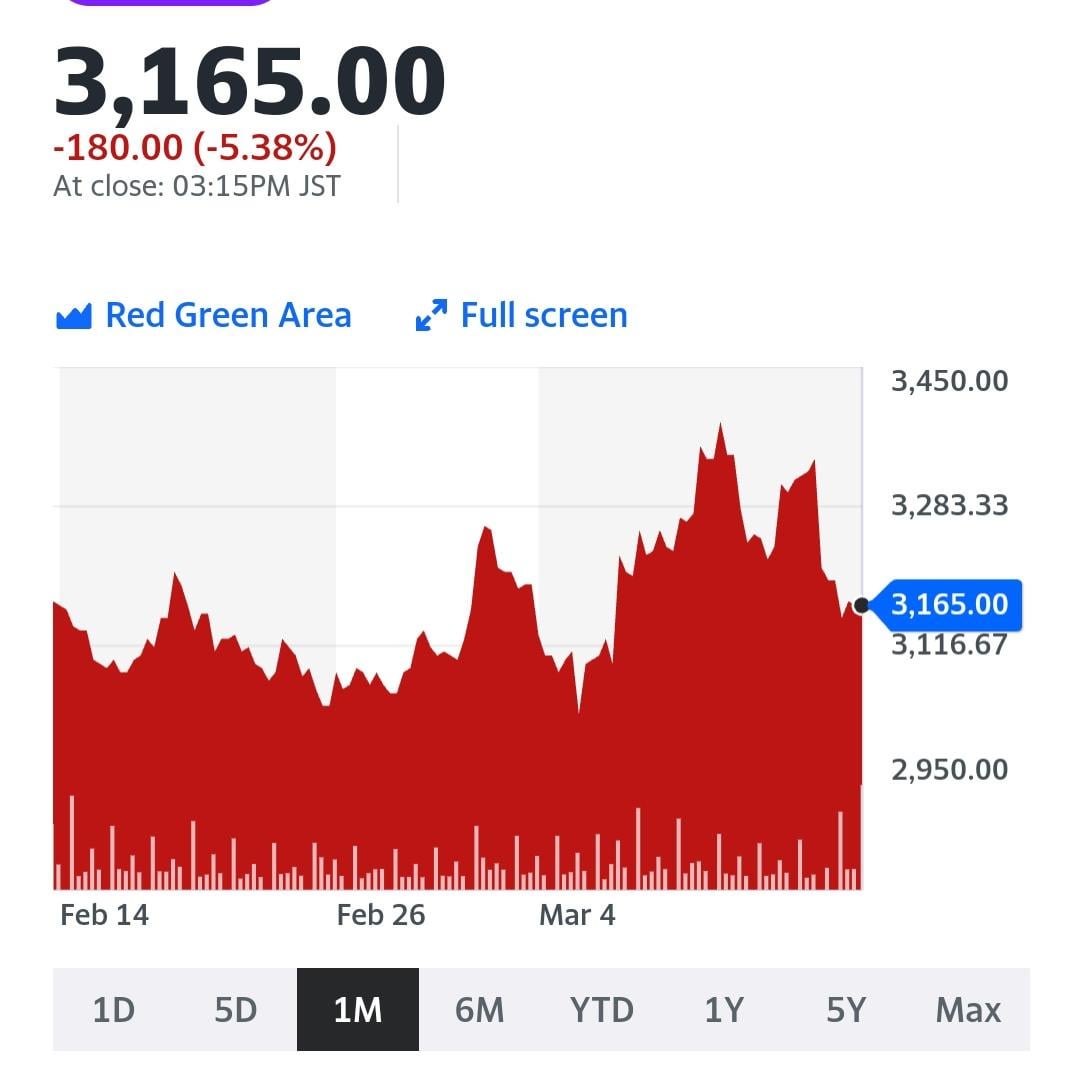This screenshot has height=1086, width=1080.
Task: Select the 1Y time range tab
Action: pos(723,1010)
